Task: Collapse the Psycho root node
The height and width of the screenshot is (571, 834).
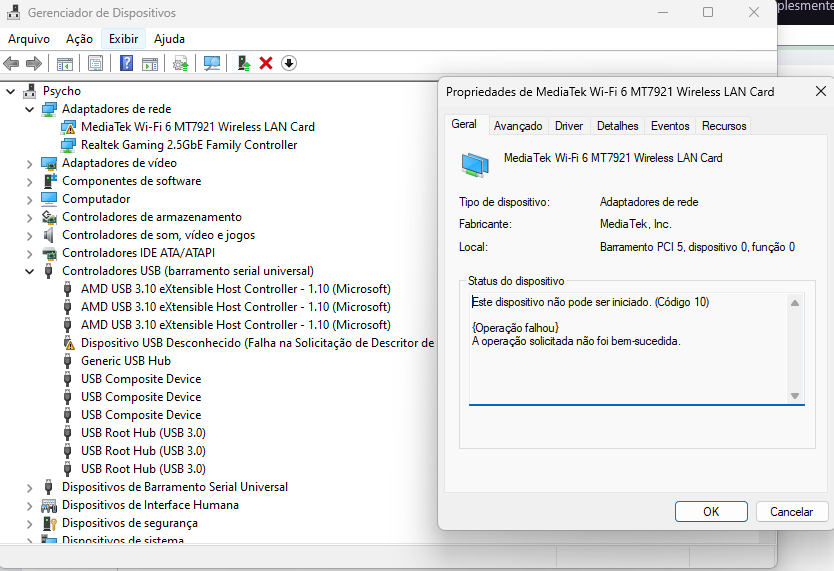Action: 11,91
